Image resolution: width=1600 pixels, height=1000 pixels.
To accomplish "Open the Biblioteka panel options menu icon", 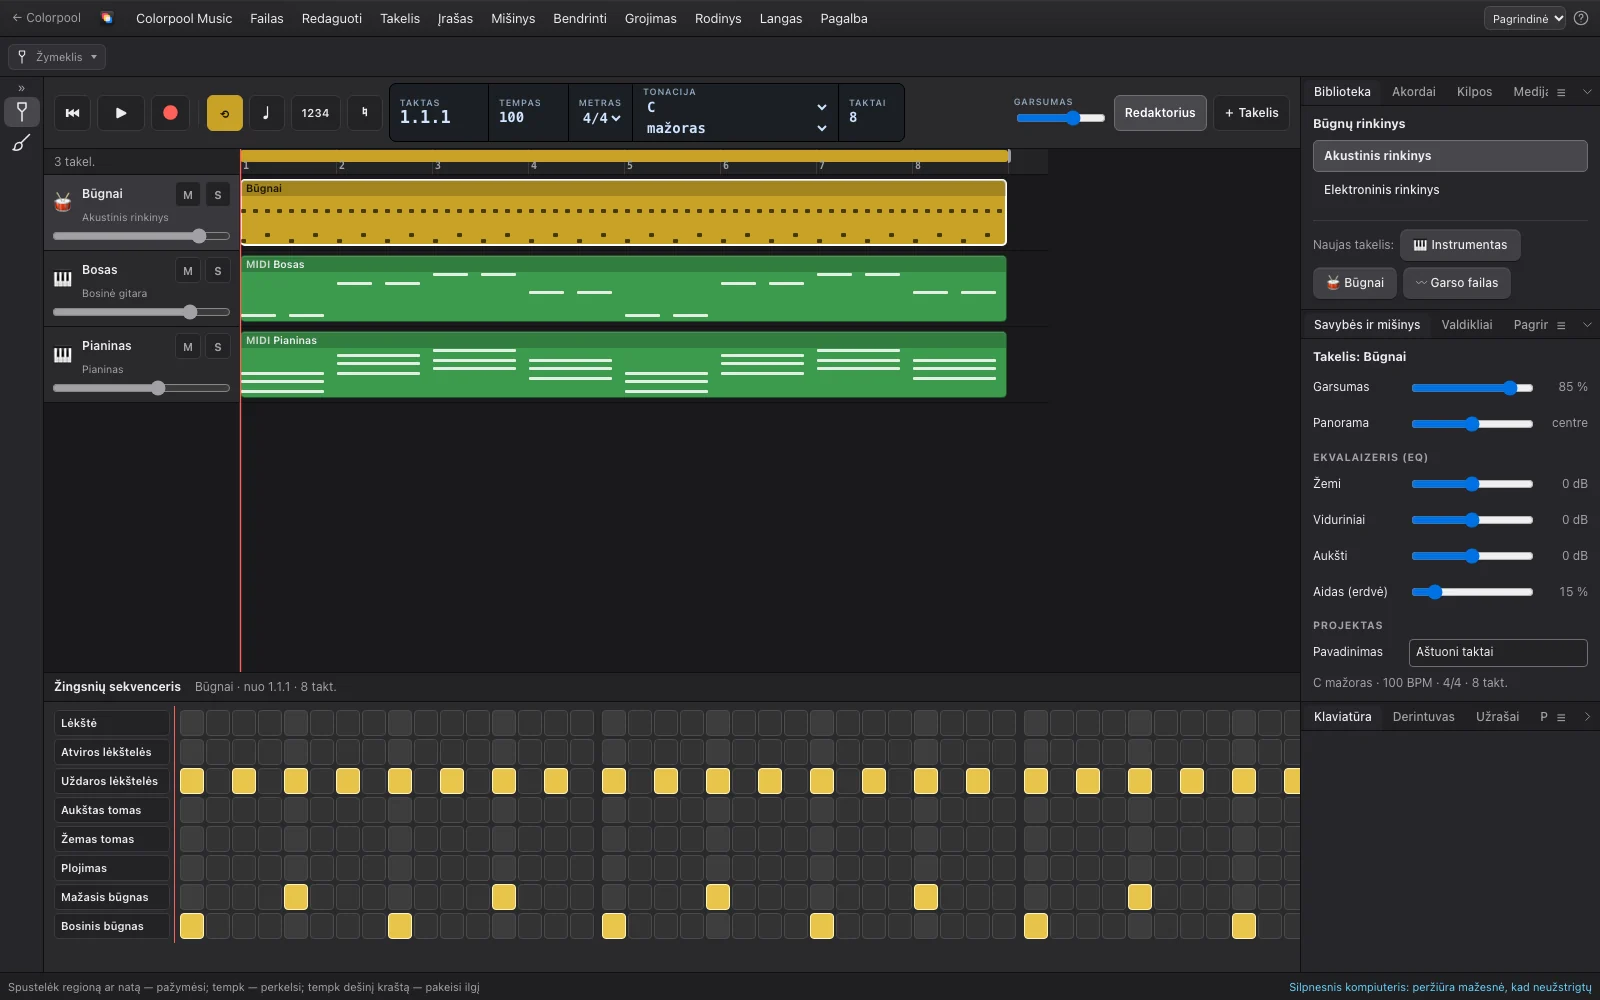I will (x=1561, y=92).
